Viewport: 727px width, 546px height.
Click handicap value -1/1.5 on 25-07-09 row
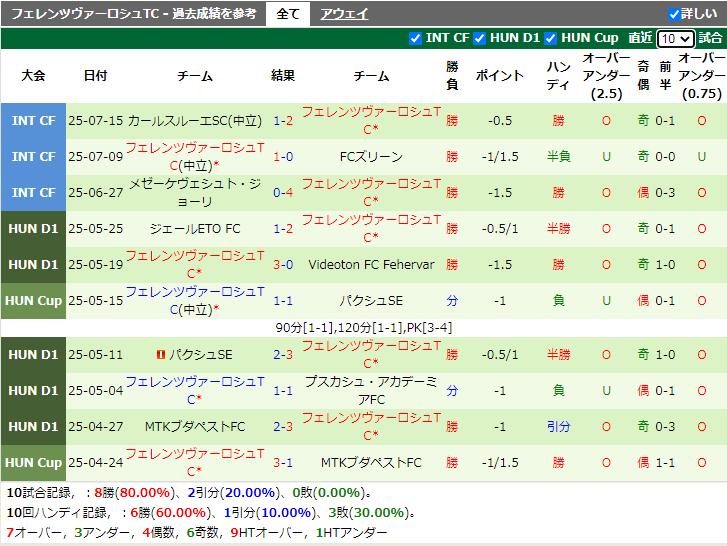(500, 157)
